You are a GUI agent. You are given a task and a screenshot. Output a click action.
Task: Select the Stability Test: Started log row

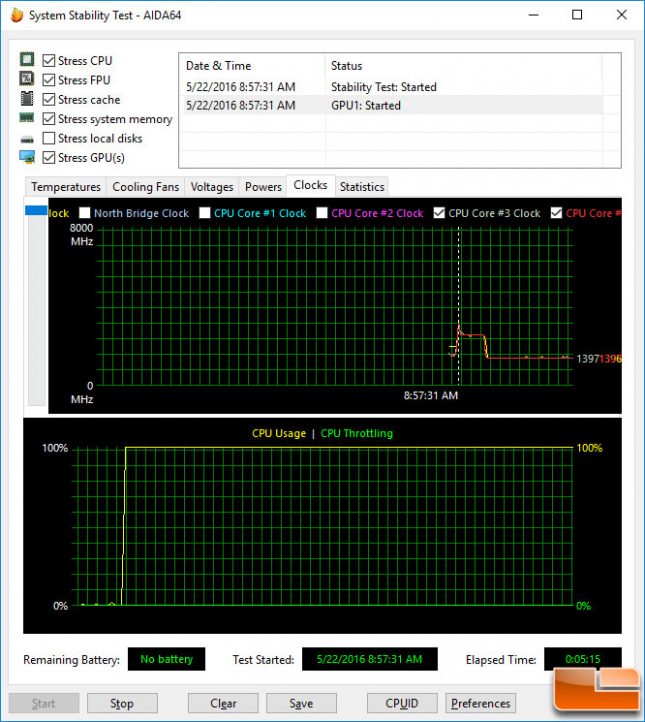click(x=390, y=87)
